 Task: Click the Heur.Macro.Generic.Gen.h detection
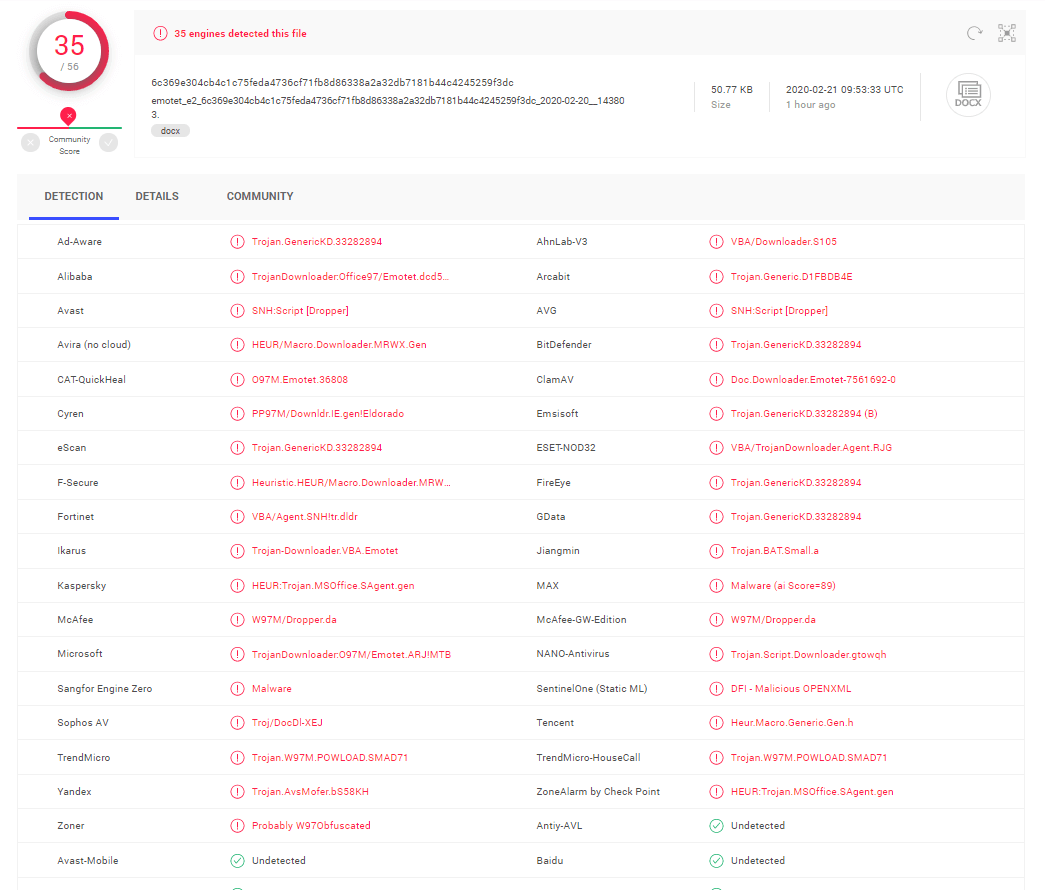(x=792, y=723)
